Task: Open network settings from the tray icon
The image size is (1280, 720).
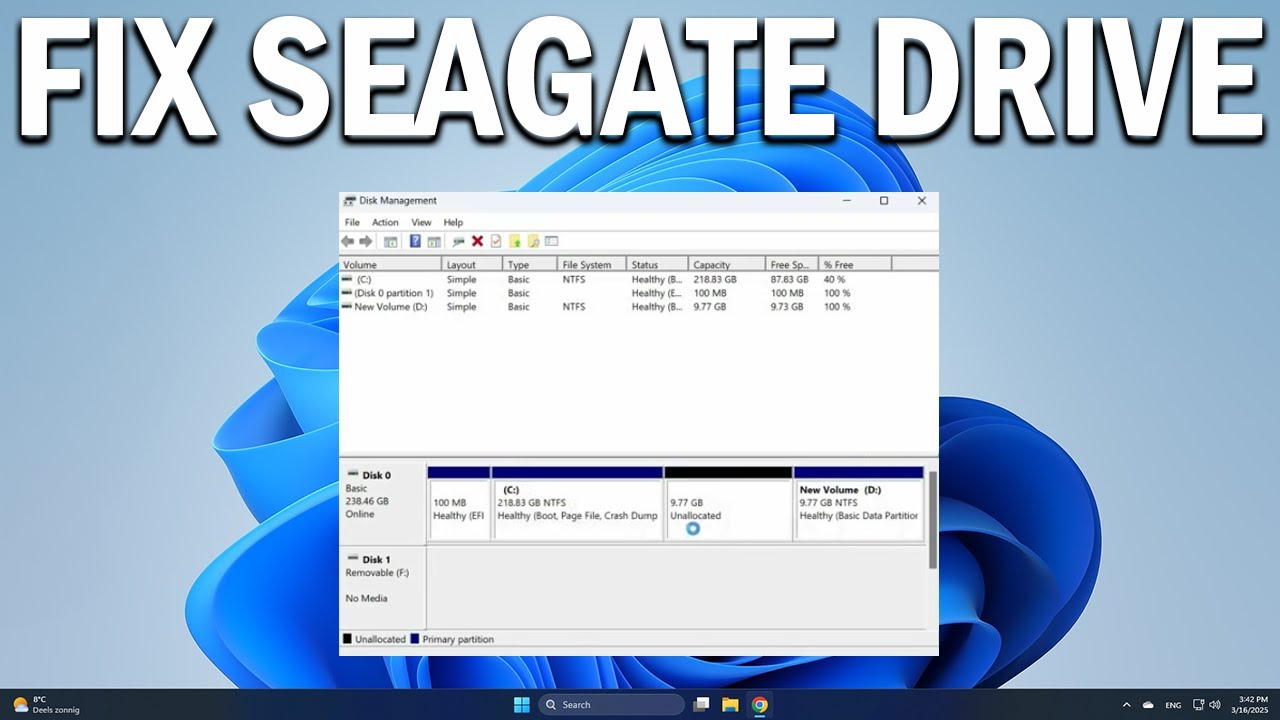Action: (1199, 705)
